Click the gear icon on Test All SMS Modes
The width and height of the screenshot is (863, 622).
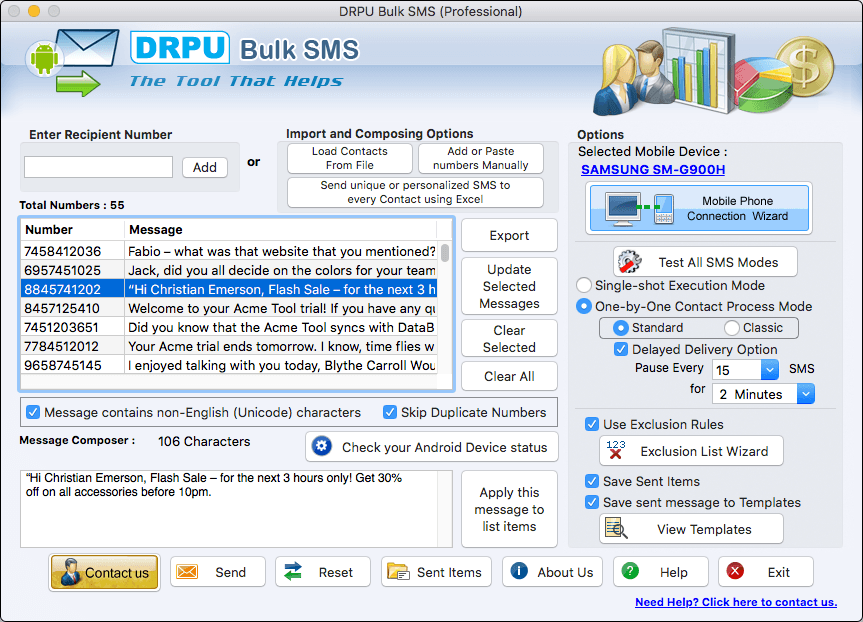click(x=630, y=262)
